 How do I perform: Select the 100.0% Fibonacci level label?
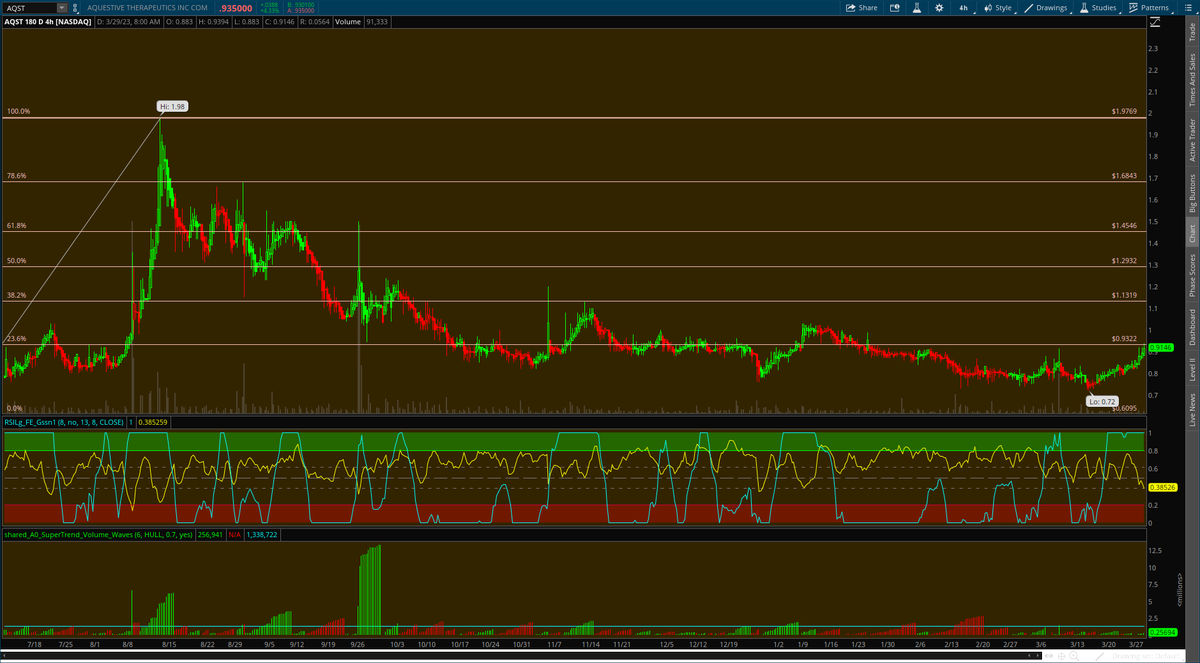[x=17, y=112]
